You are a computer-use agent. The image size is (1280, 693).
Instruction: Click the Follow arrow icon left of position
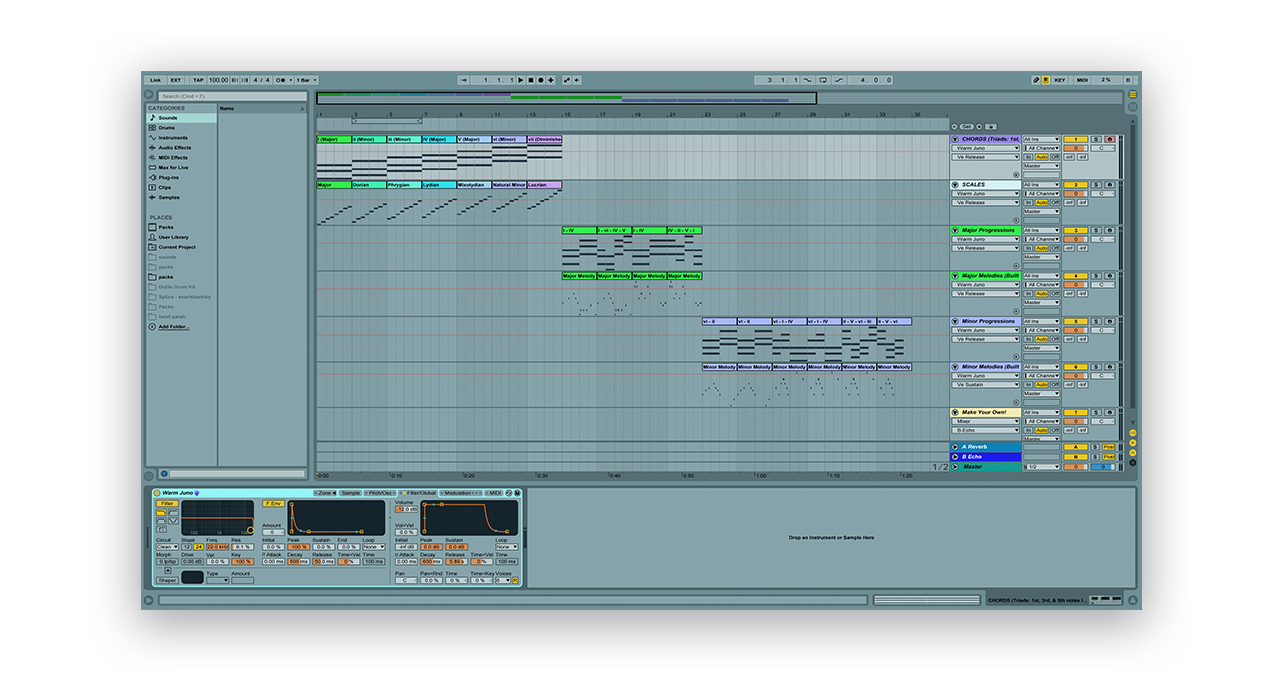point(463,80)
